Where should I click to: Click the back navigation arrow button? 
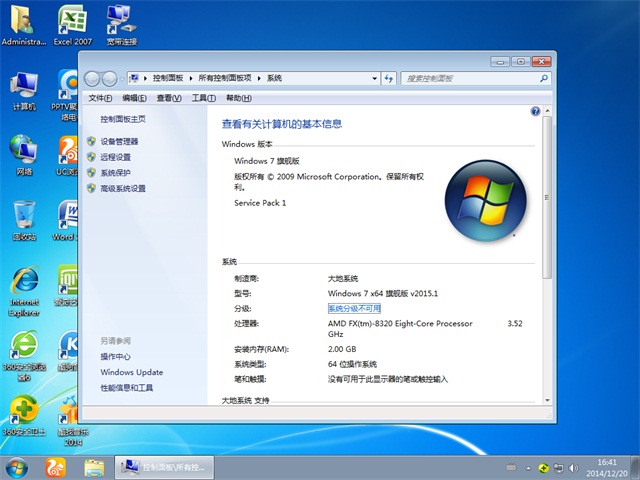click(x=93, y=78)
